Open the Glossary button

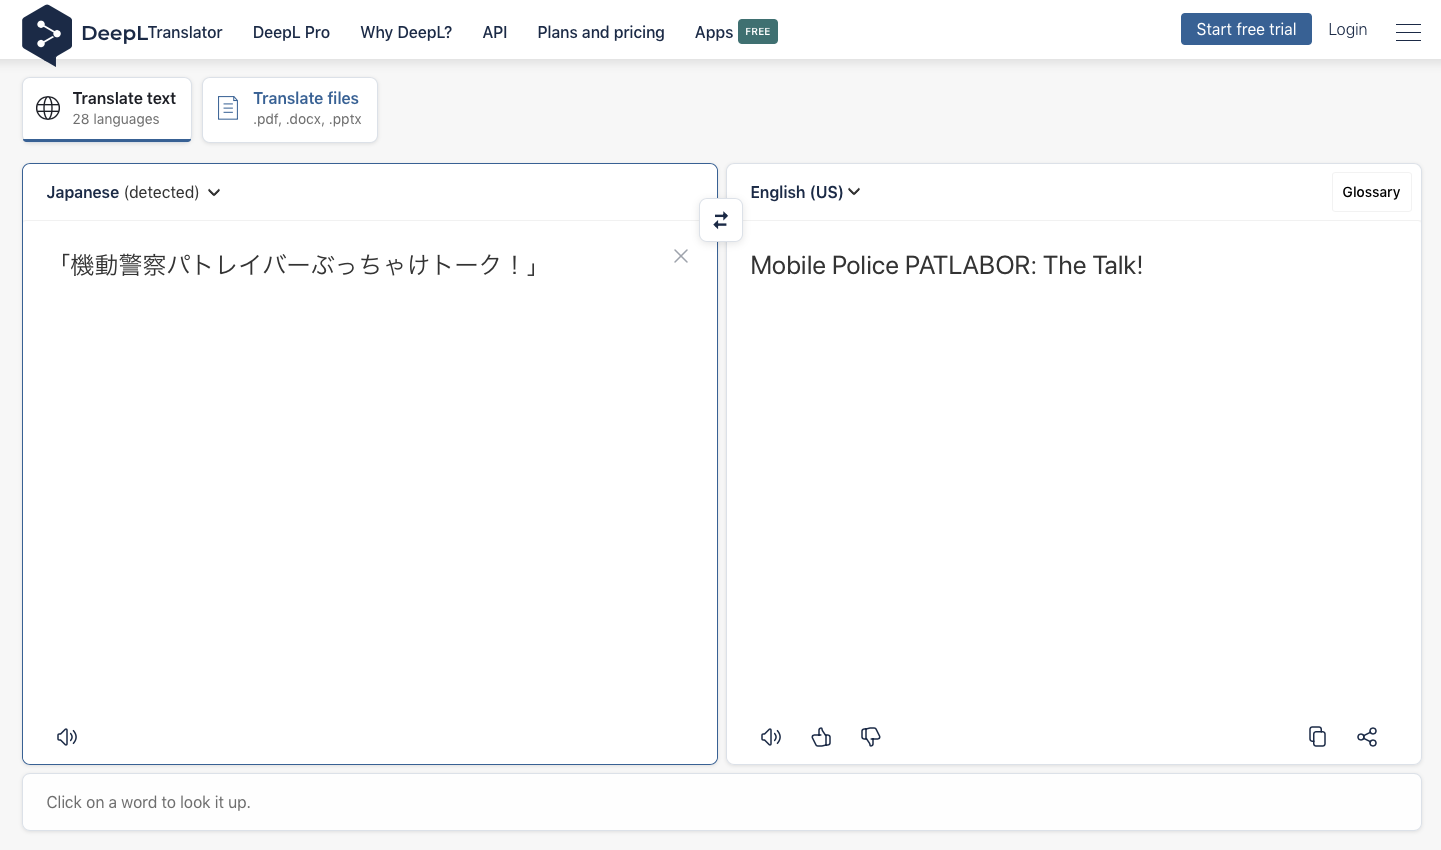[x=1371, y=192]
